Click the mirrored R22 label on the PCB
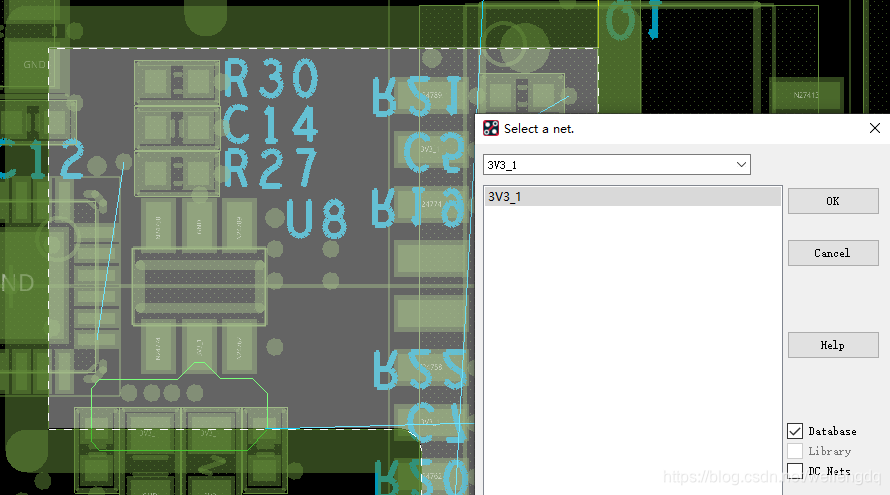Image resolution: width=890 pixels, height=495 pixels. click(x=419, y=370)
